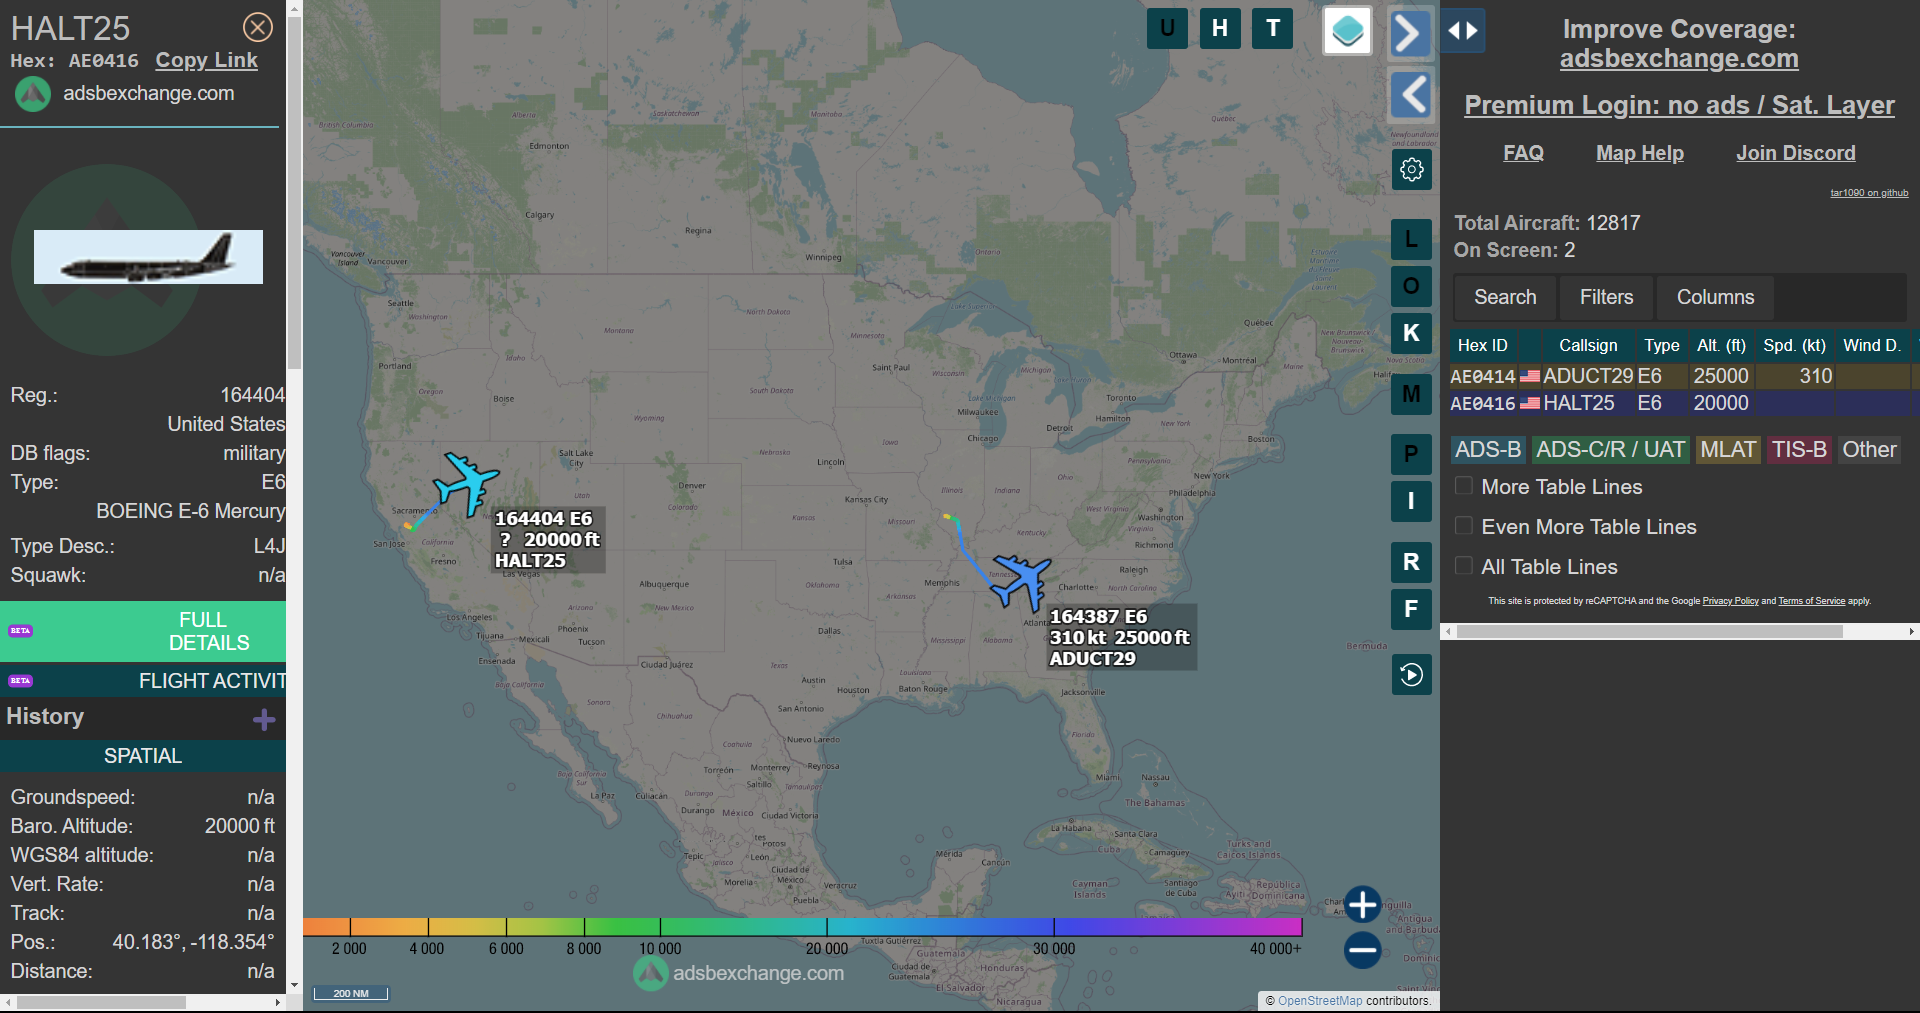Screen dimensions: 1920x1013
Task: Click the O map button
Action: 1412,286
